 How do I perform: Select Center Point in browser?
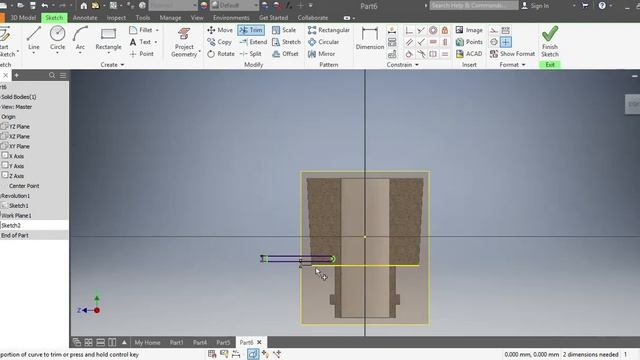[x=24, y=186]
